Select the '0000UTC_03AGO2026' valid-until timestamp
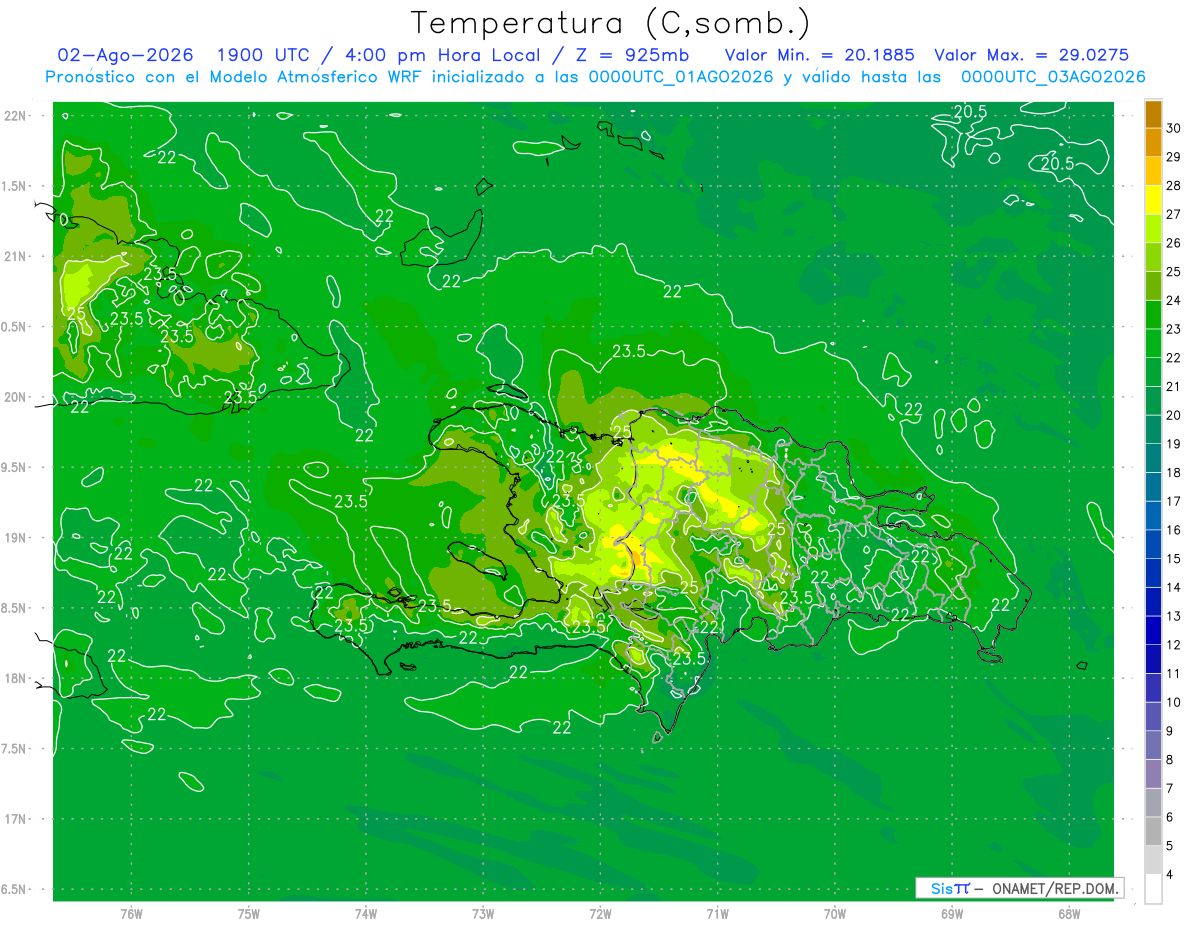Viewport: 1200px width, 927px height. pos(1053,77)
